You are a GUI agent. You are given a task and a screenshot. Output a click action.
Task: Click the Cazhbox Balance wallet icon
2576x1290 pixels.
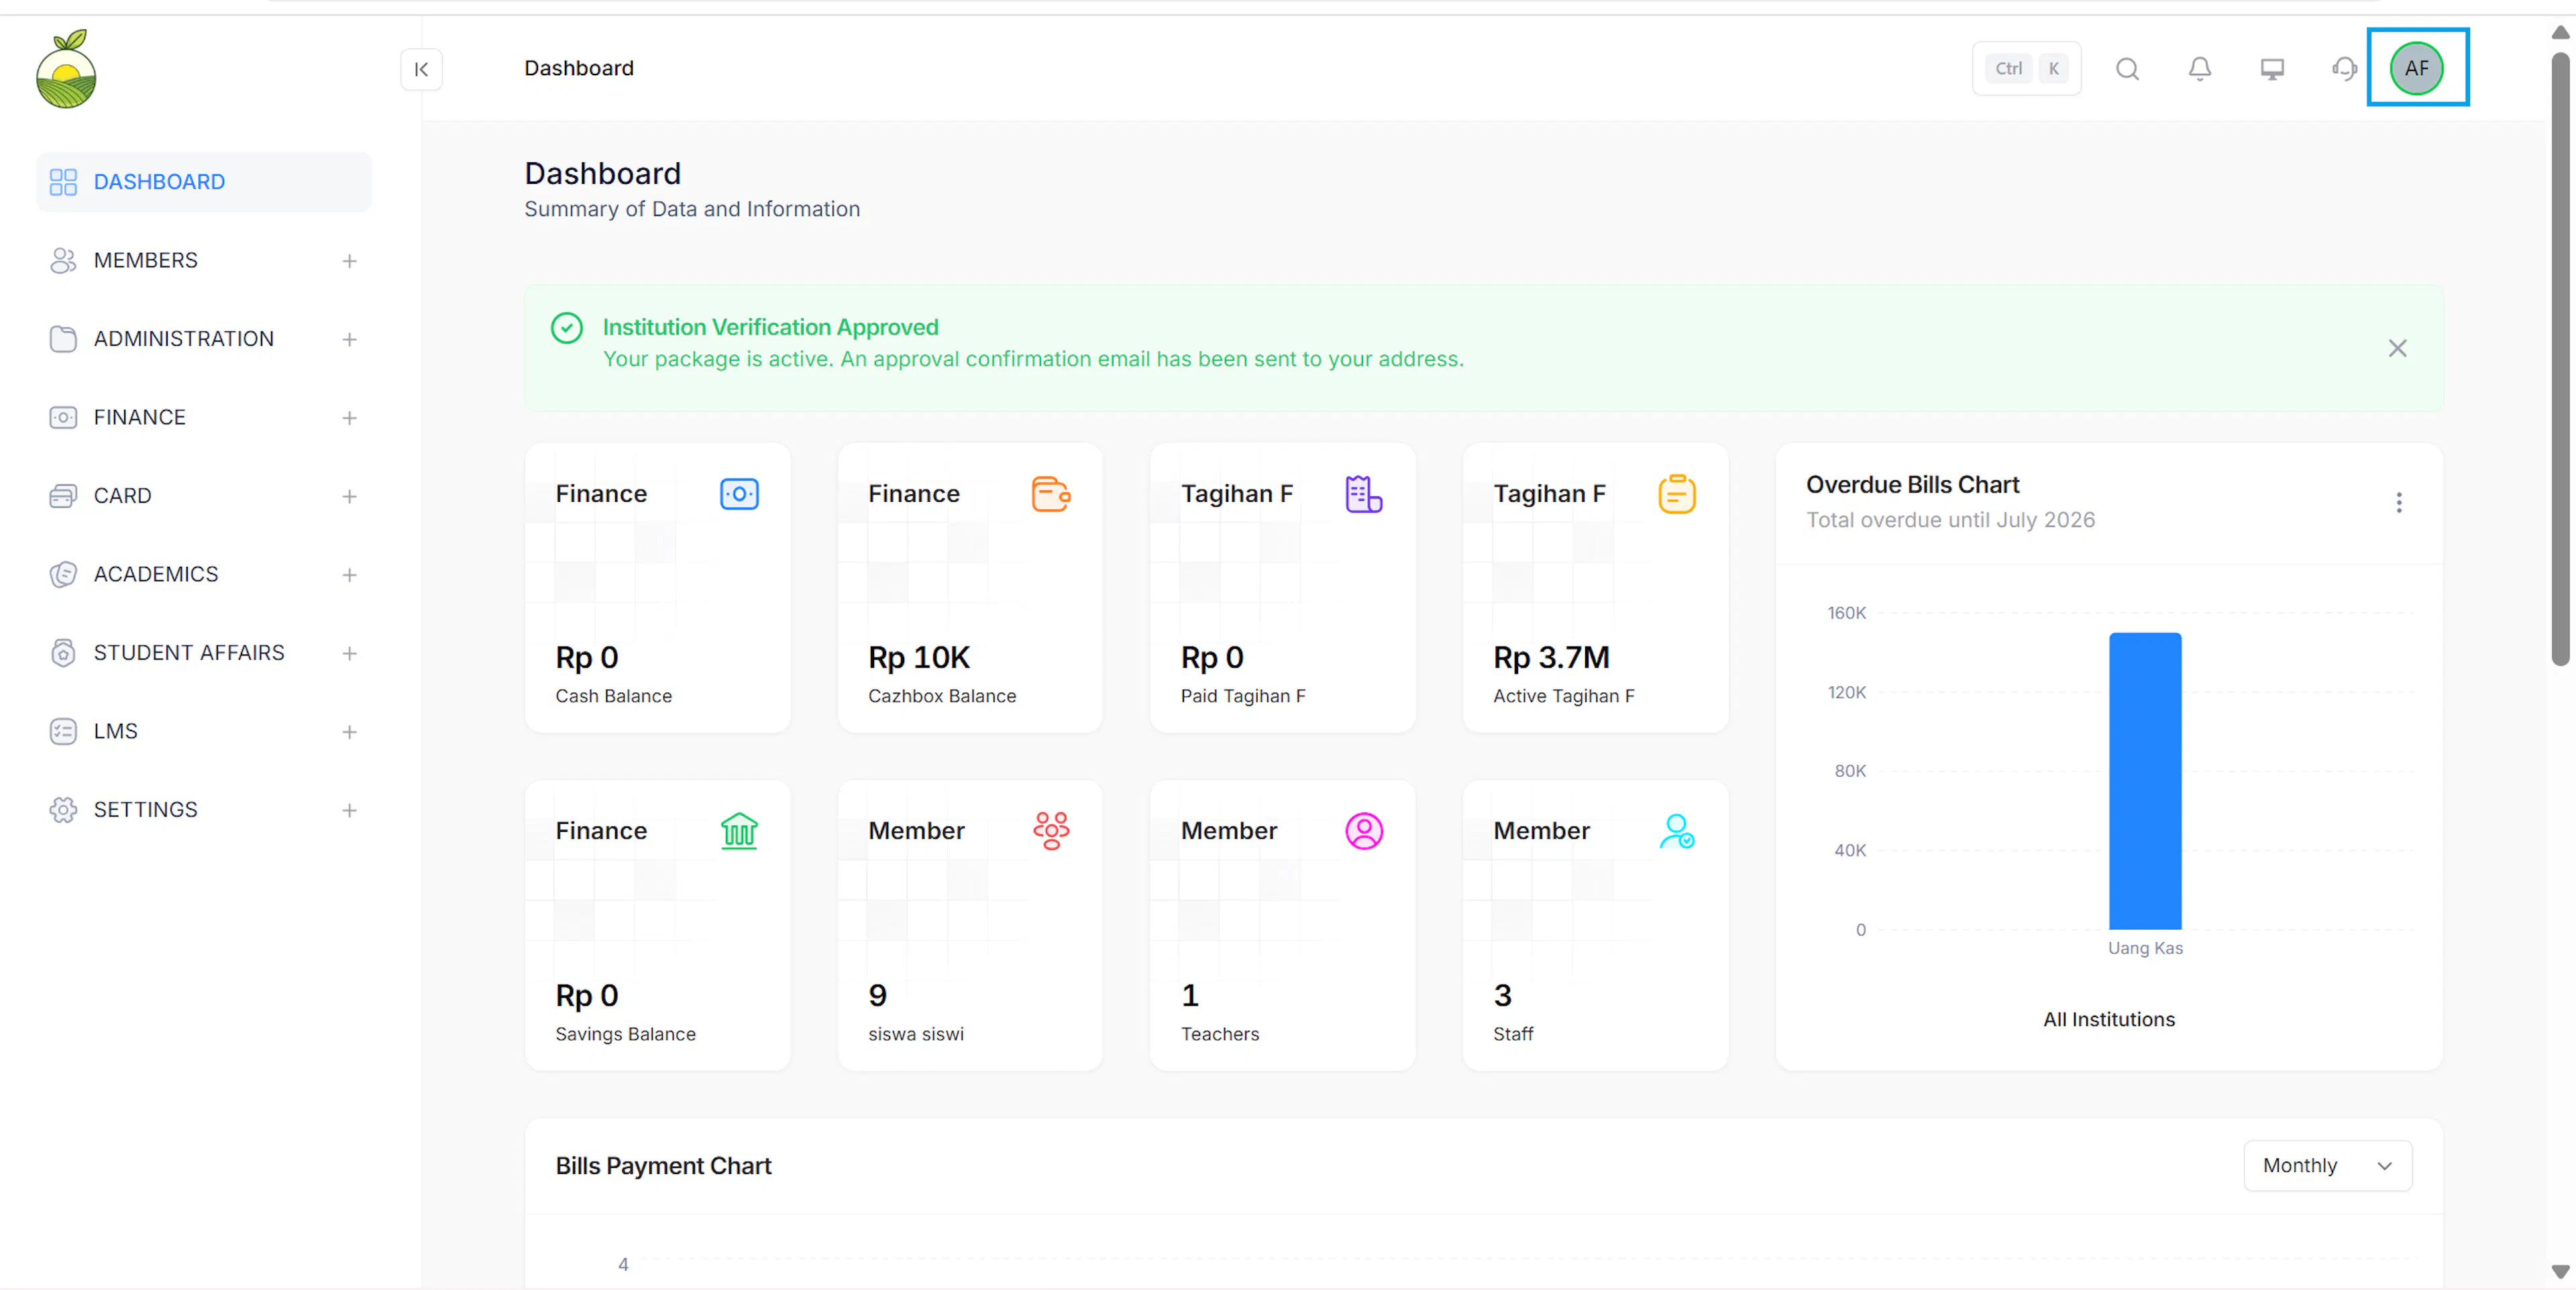coord(1051,494)
